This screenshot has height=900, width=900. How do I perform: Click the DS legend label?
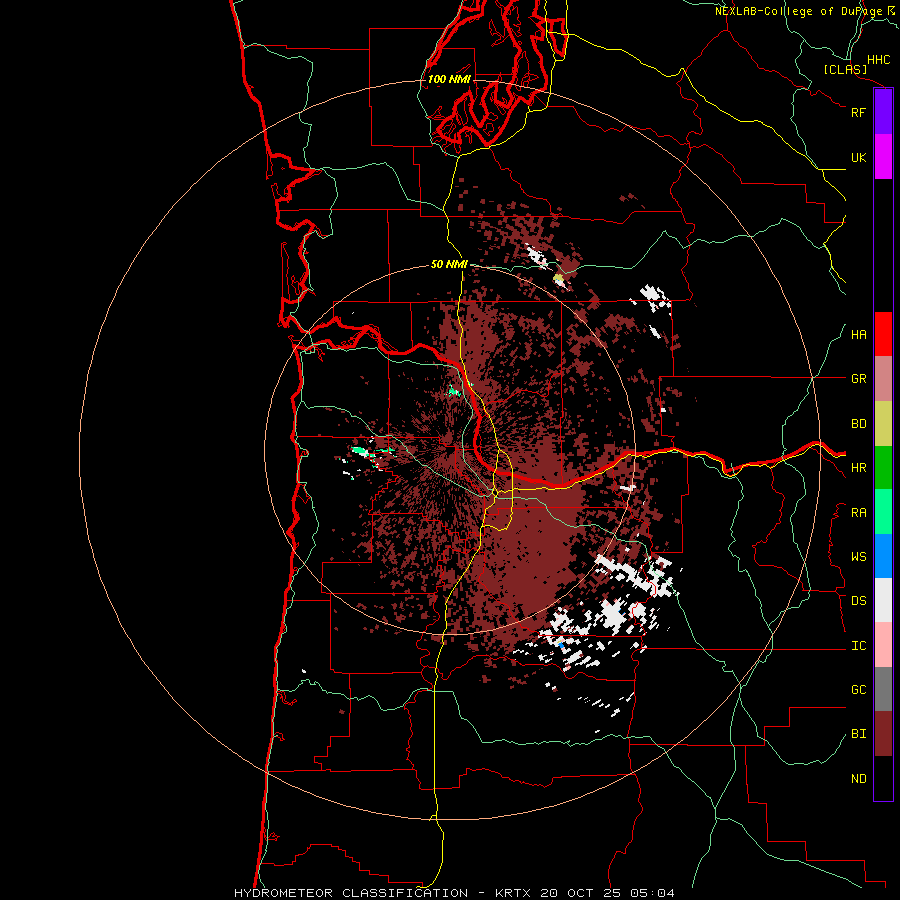(858, 601)
